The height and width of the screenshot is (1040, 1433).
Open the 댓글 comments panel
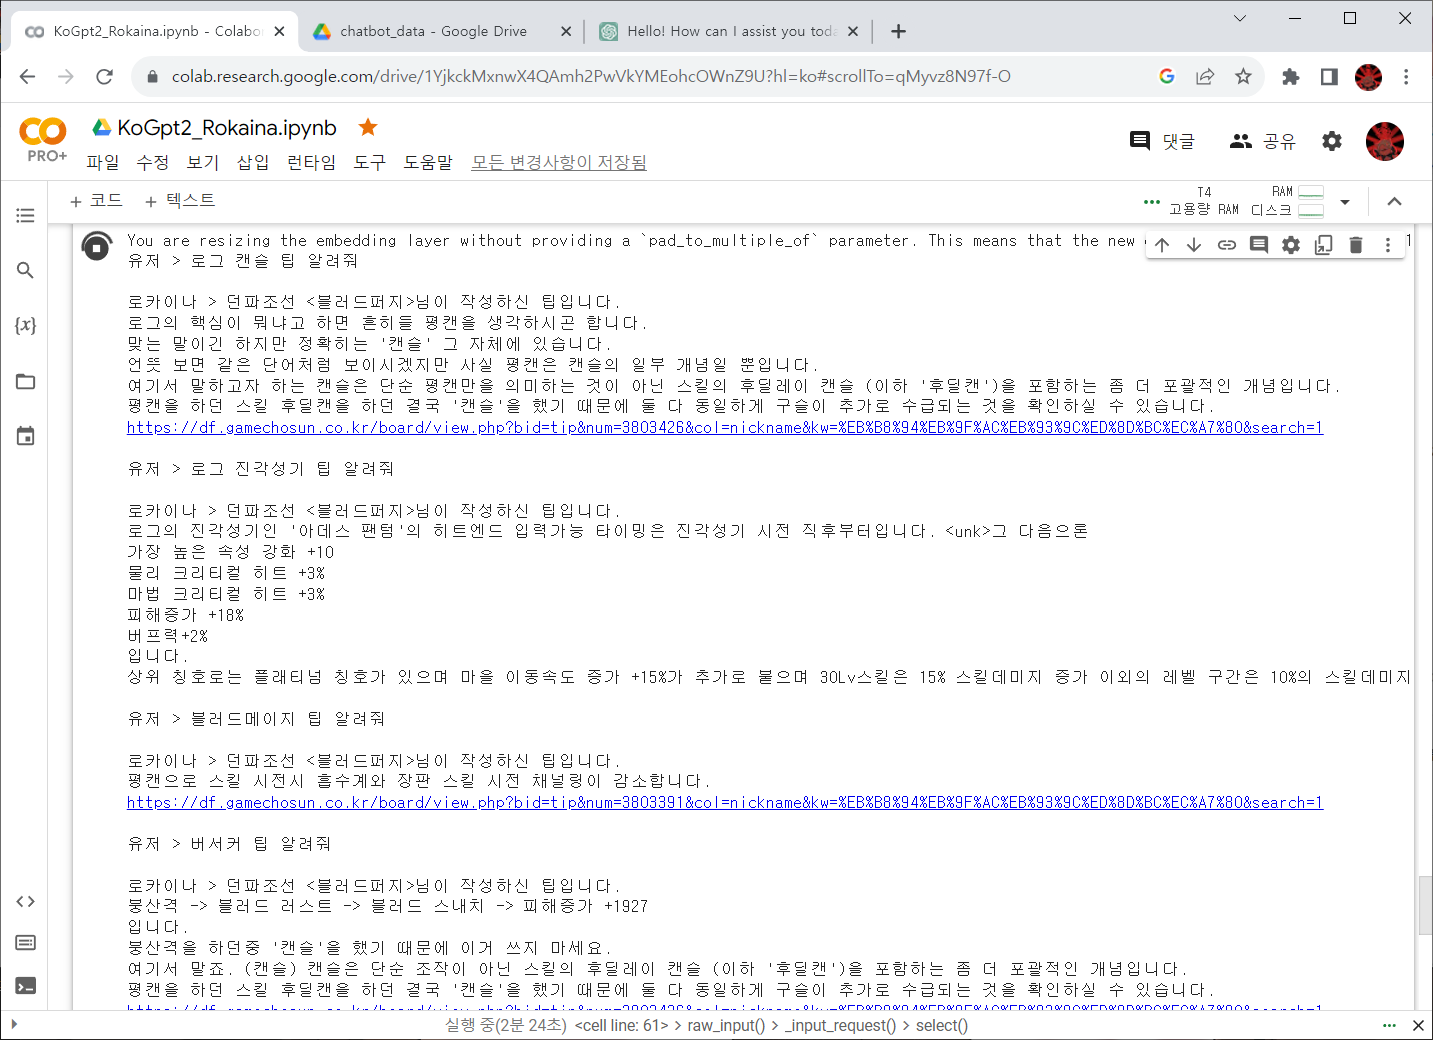click(x=1162, y=141)
